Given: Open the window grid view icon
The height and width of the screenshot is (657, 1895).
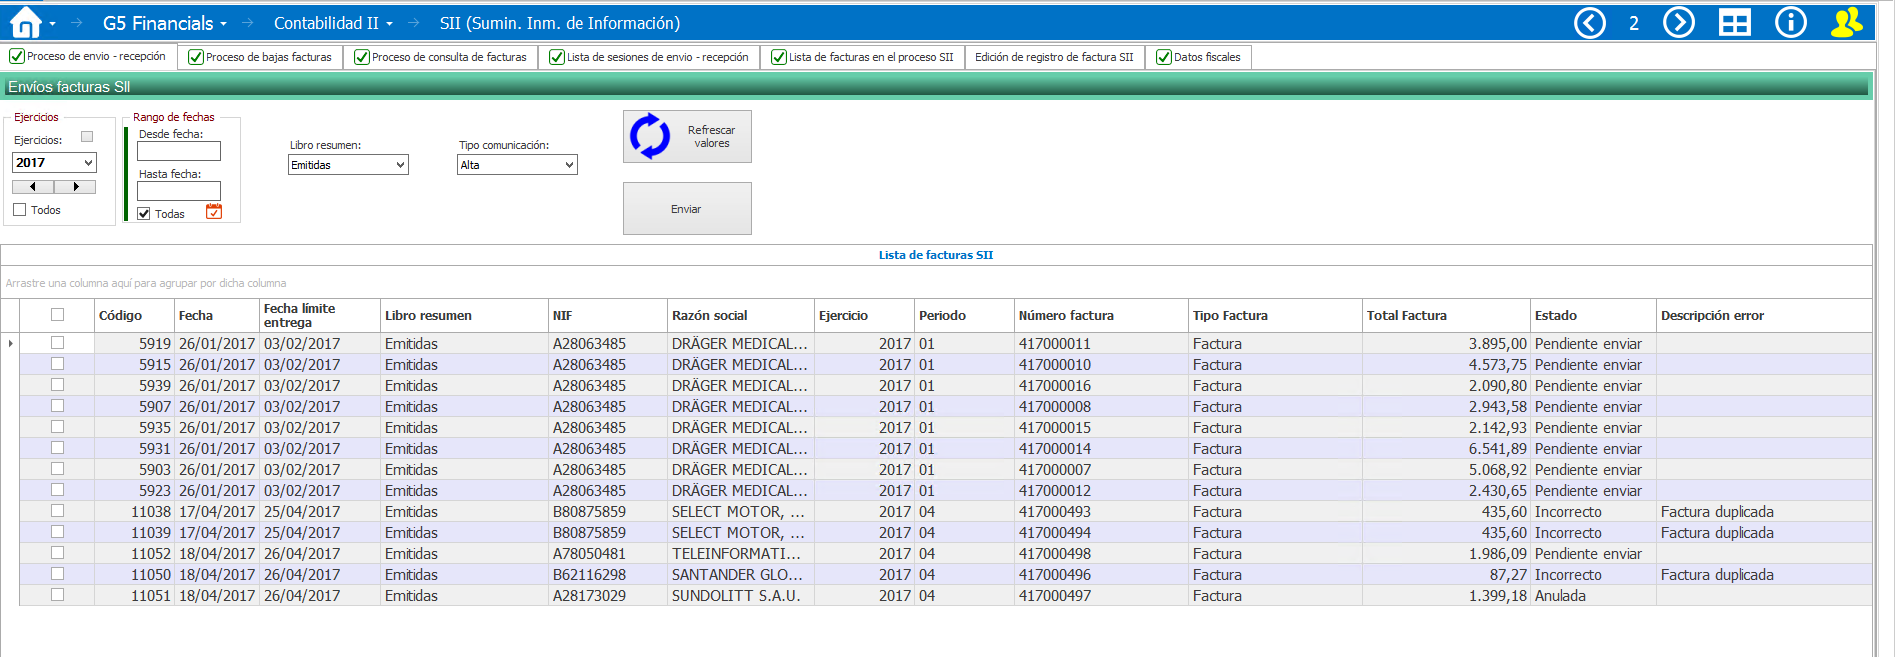Looking at the screenshot, I should click(x=1734, y=22).
